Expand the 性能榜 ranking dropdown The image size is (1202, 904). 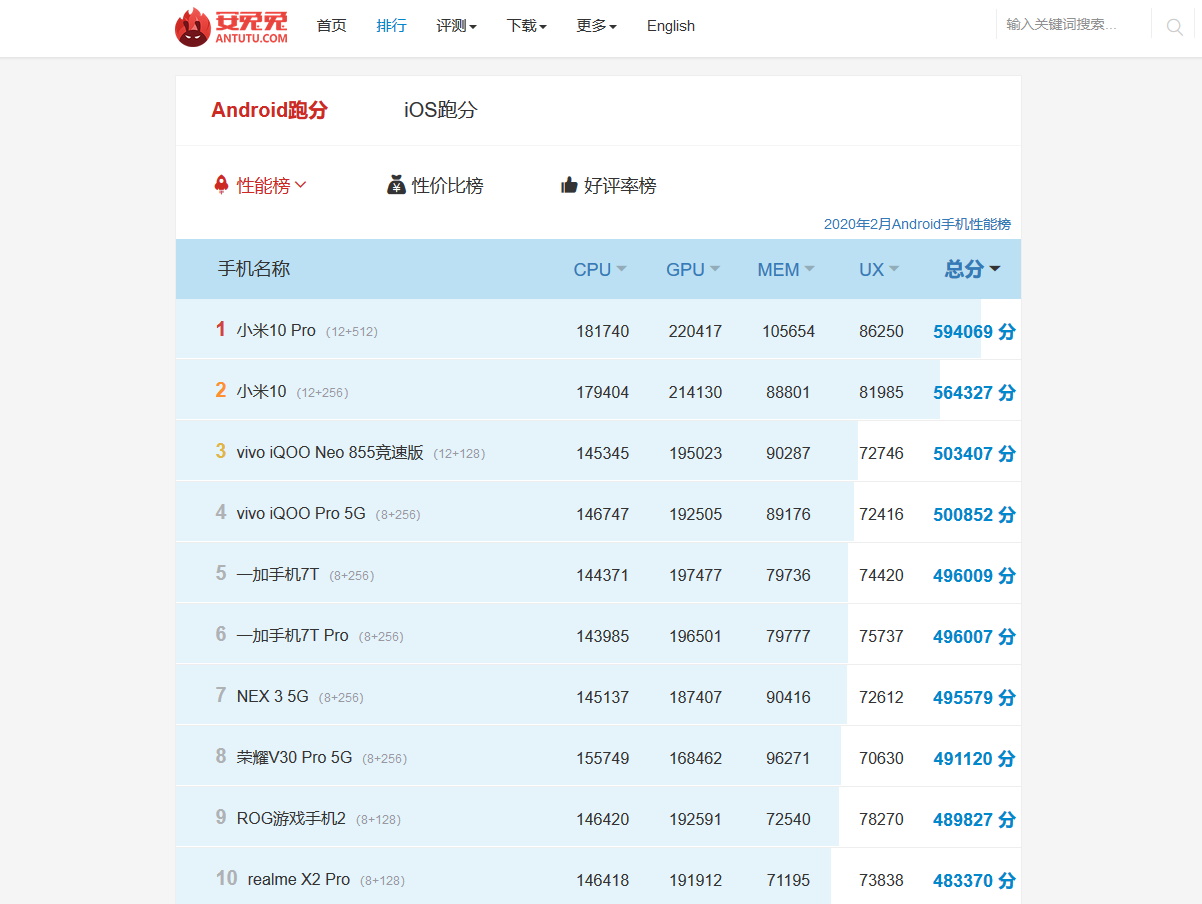(271, 185)
